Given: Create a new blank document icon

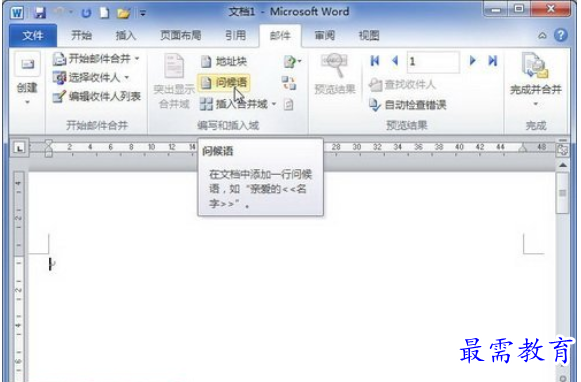Looking at the screenshot, I should point(104,13).
